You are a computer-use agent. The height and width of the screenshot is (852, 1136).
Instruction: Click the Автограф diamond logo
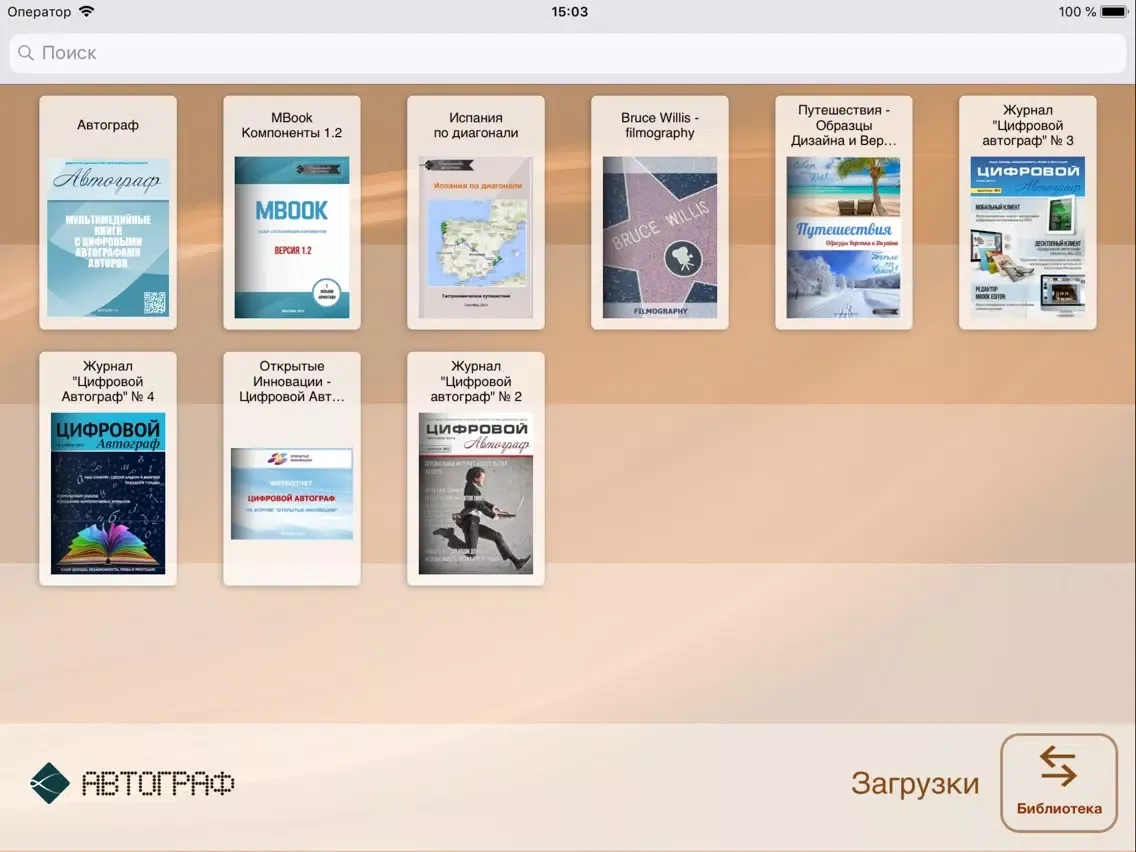pyautogui.click(x=49, y=783)
